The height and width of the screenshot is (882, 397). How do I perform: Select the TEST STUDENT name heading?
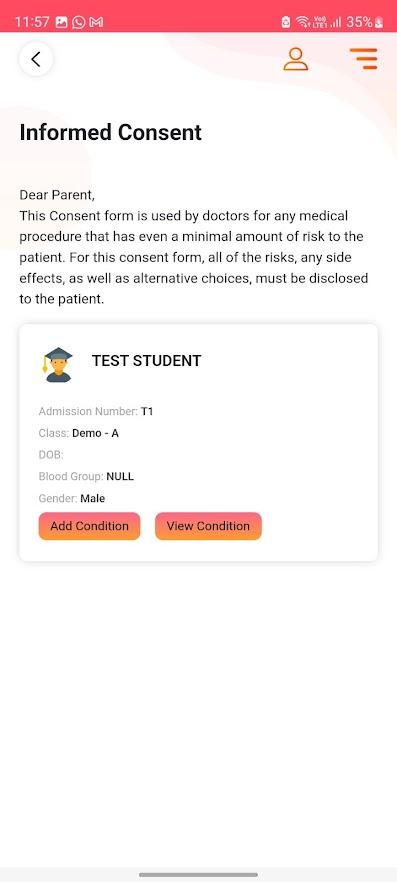click(147, 361)
